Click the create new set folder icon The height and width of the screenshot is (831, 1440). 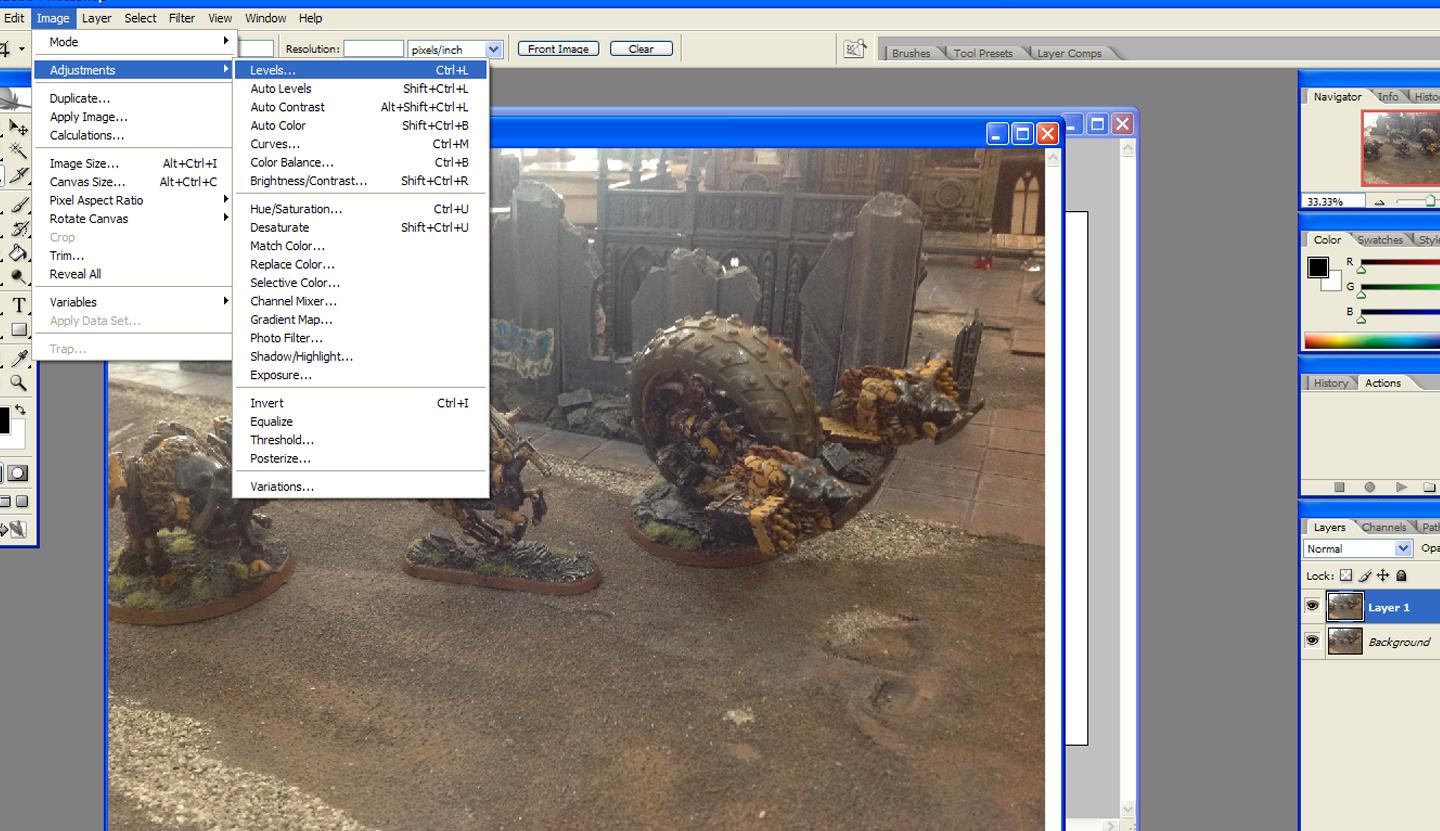coord(1431,487)
